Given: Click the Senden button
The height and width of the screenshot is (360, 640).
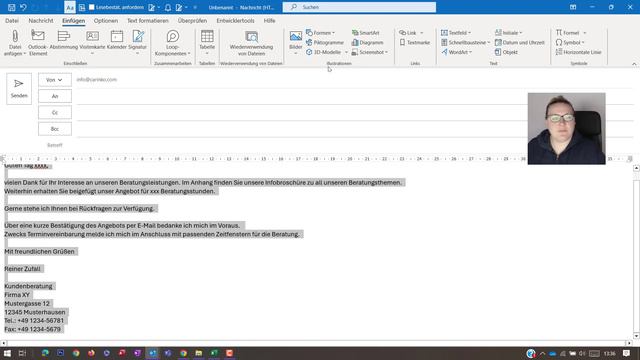Looking at the screenshot, I should [x=19, y=89].
